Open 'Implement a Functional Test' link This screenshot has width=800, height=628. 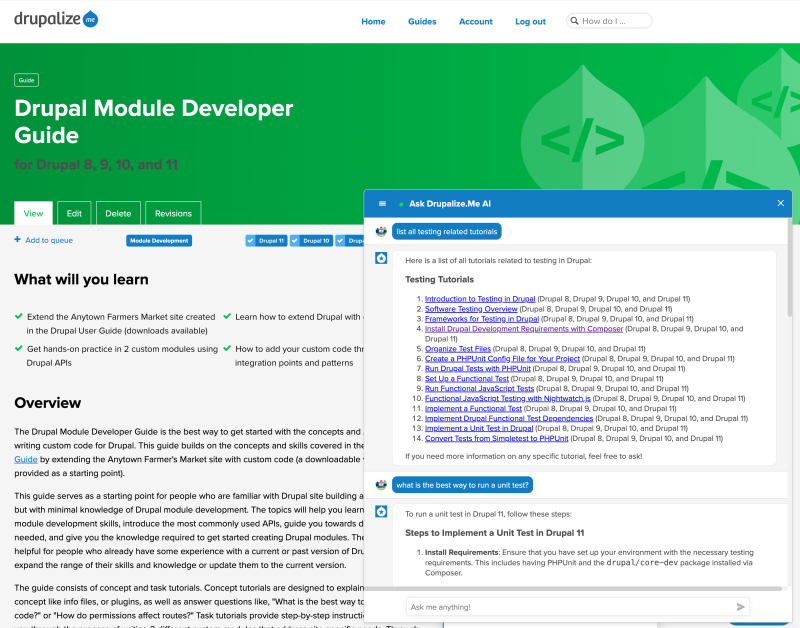point(473,408)
